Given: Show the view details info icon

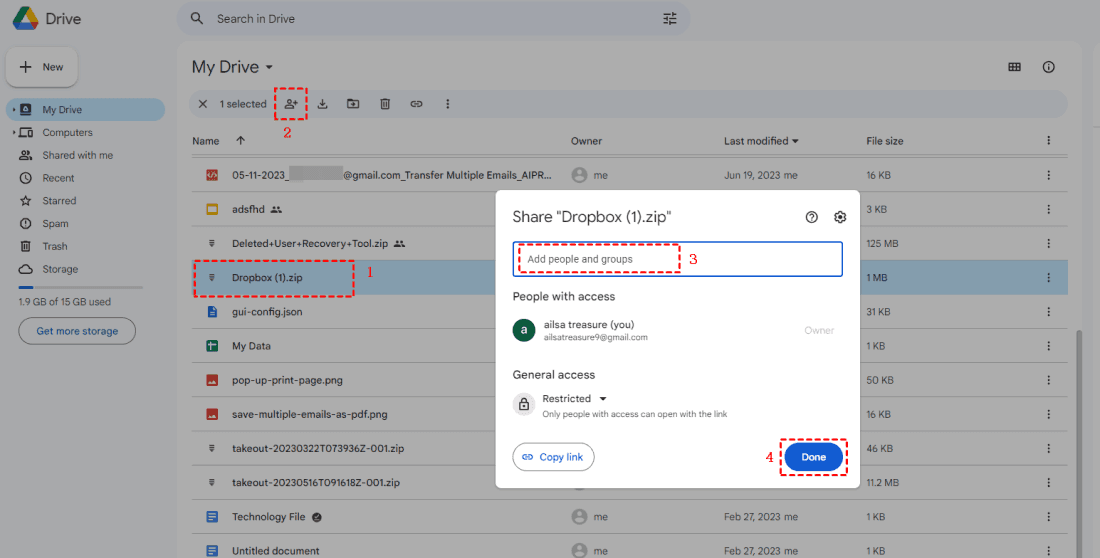Looking at the screenshot, I should coord(1049,67).
